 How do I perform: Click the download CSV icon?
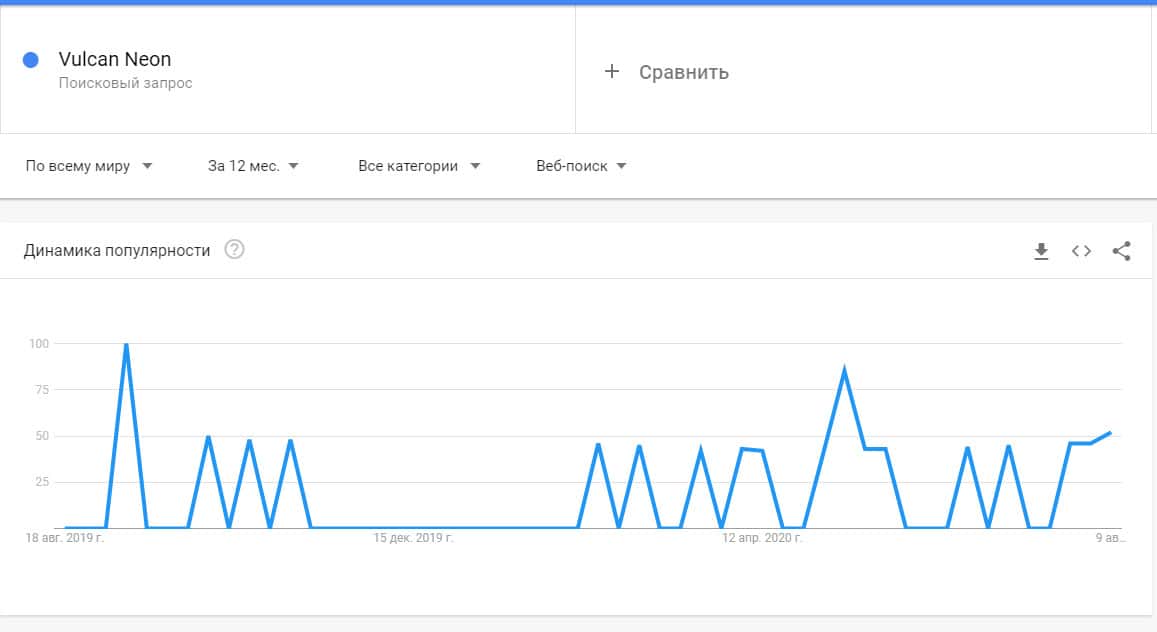tap(1041, 251)
